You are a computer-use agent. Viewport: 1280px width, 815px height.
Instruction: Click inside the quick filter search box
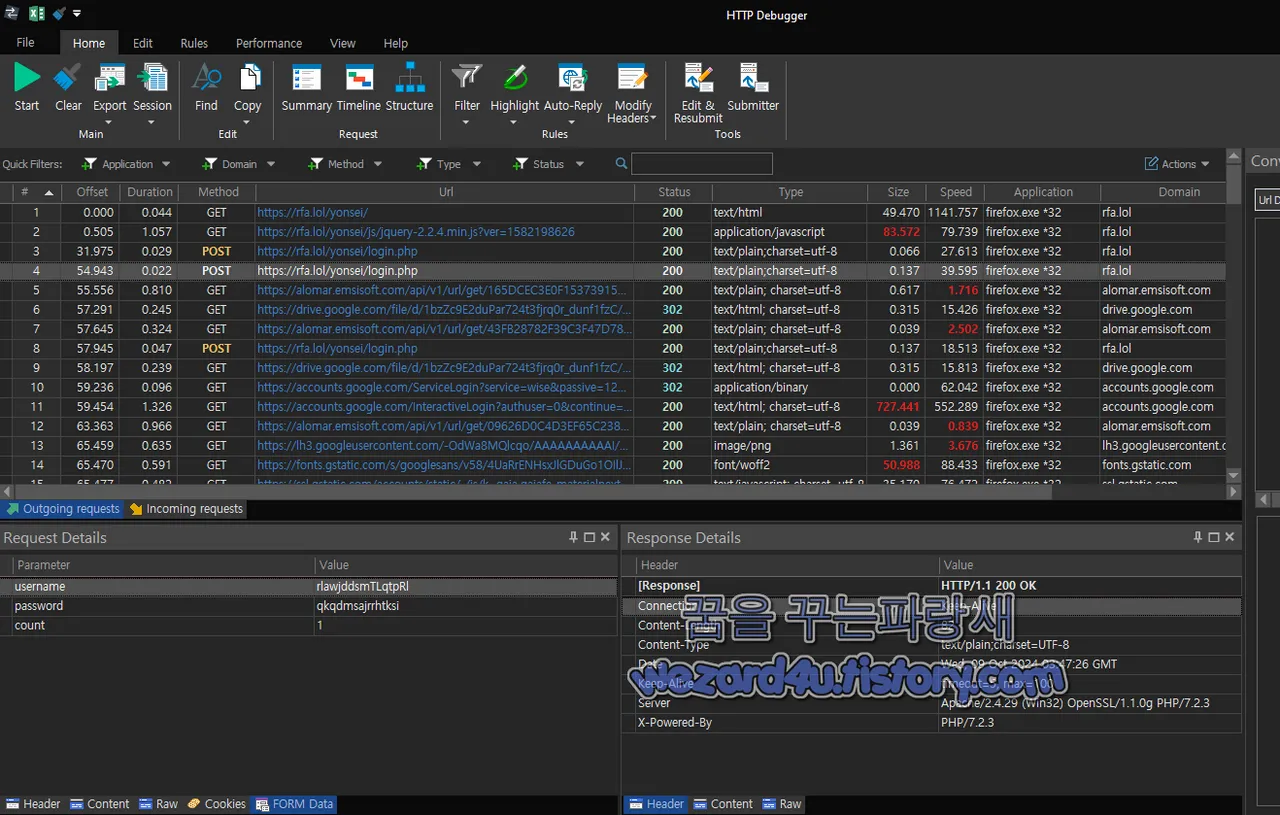point(700,163)
